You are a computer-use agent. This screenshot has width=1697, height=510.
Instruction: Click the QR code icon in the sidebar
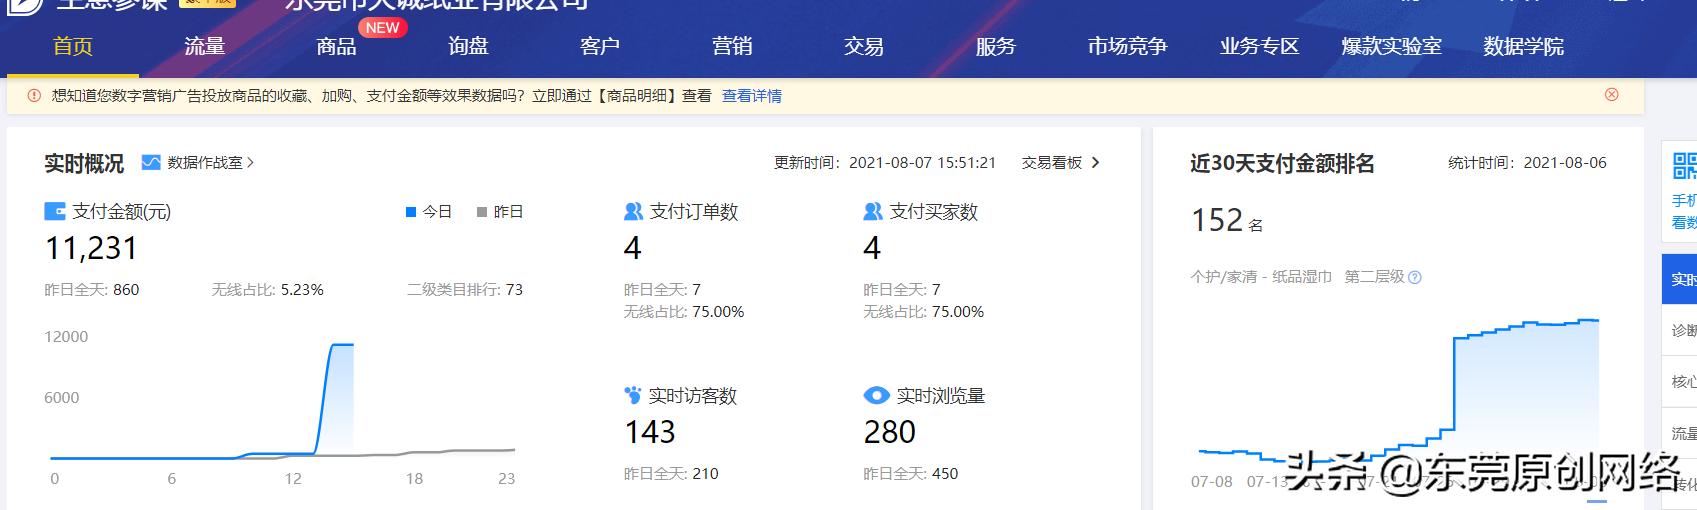(1684, 165)
